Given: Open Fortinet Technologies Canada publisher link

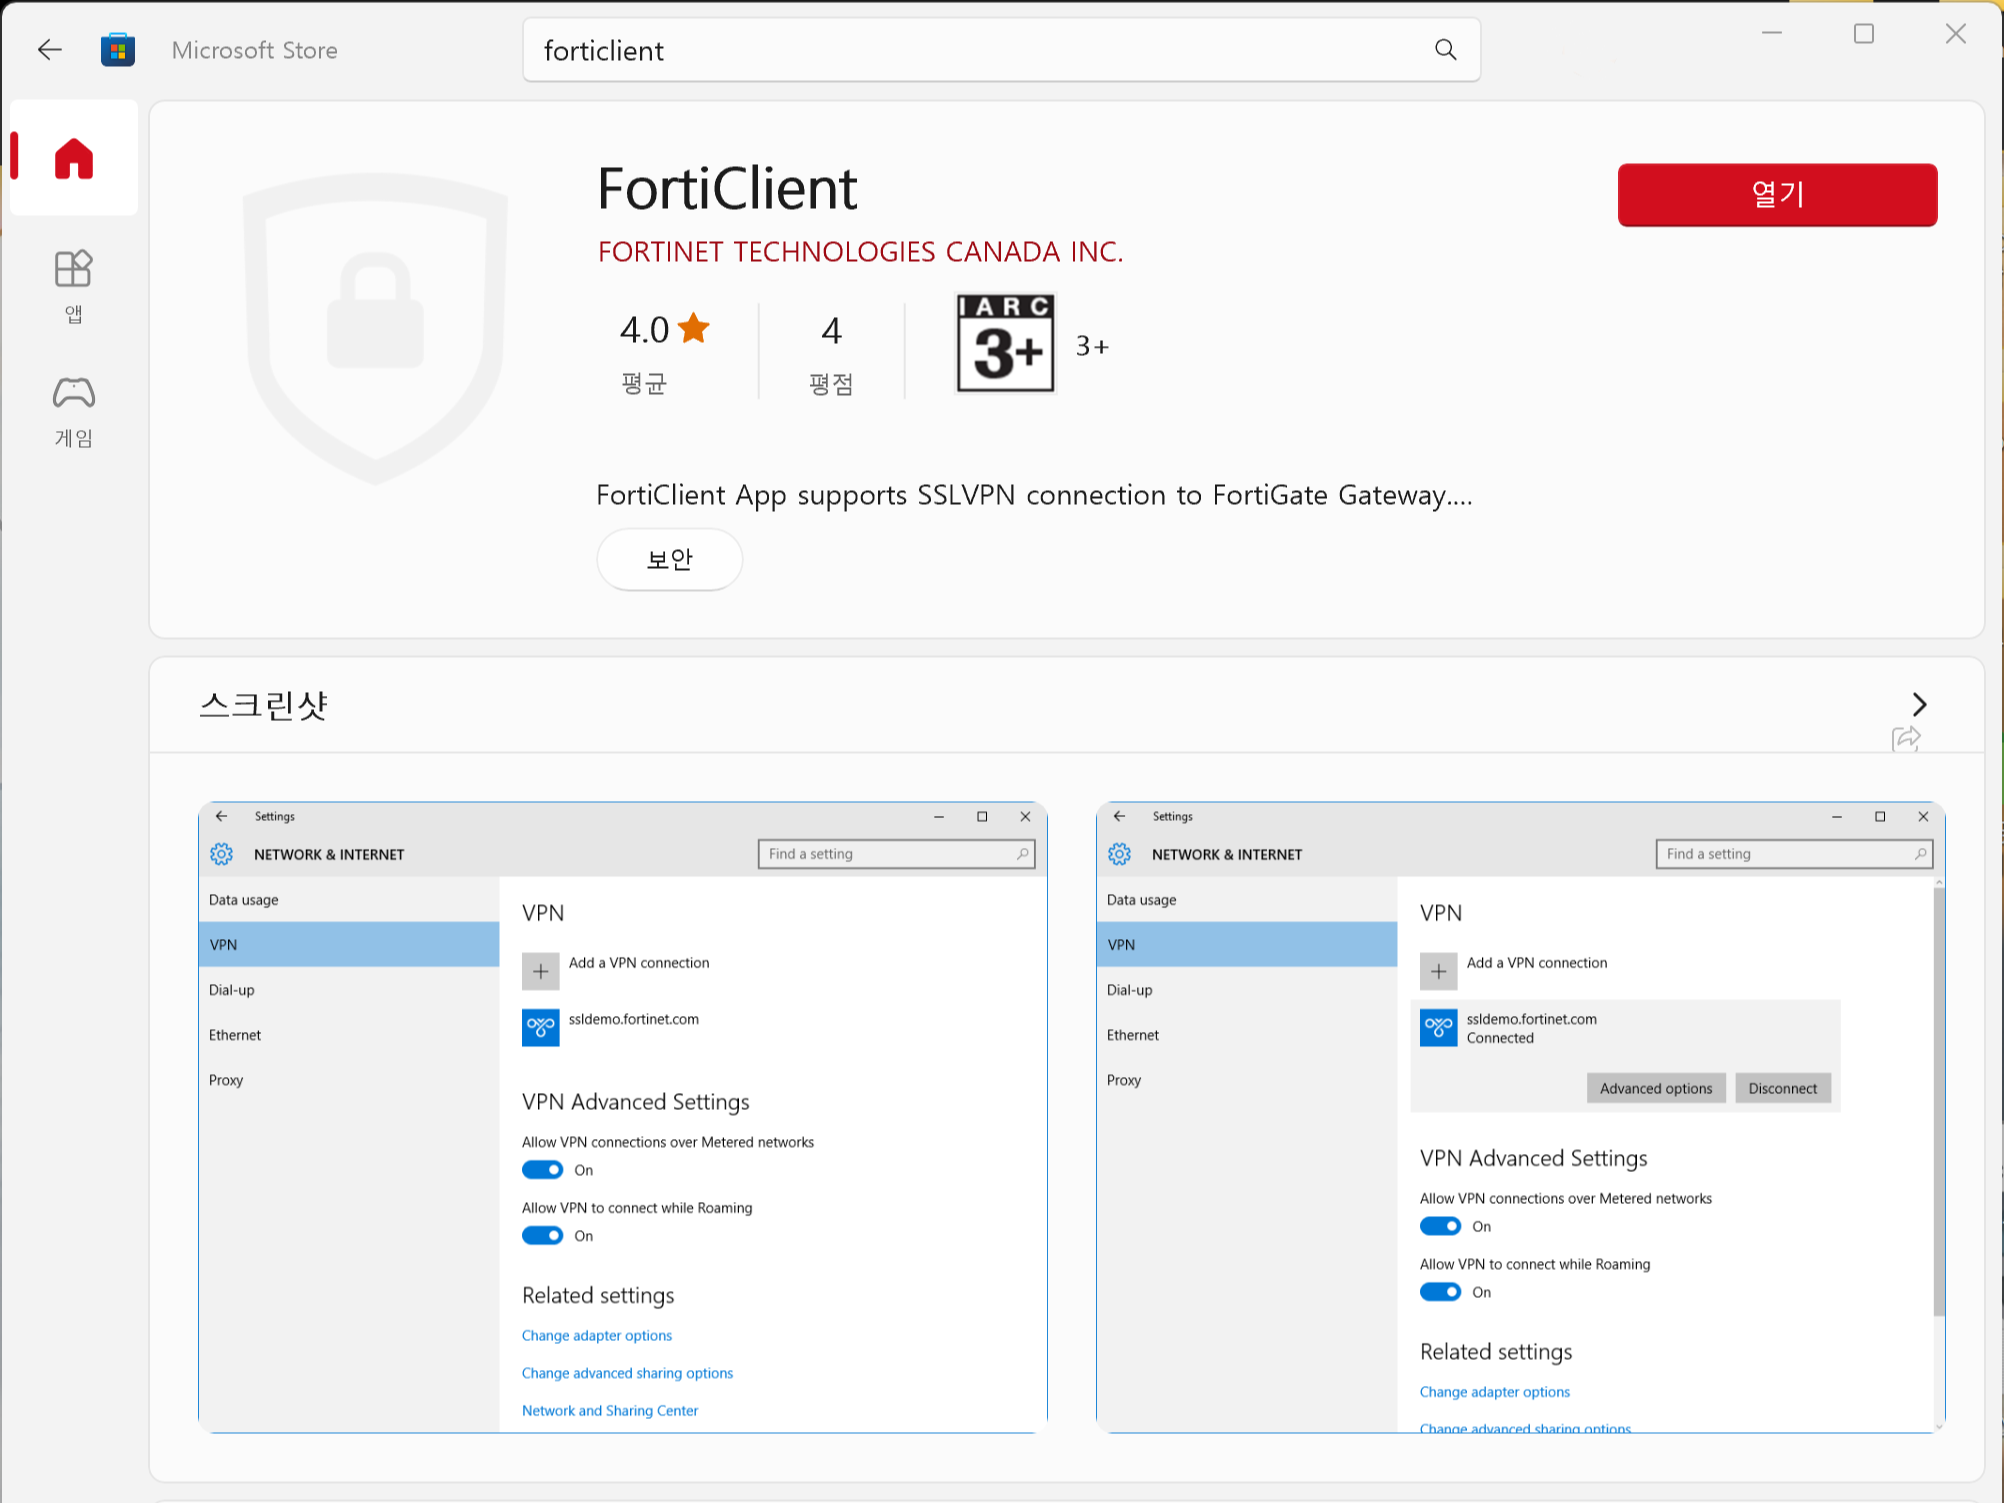Looking at the screenshot, I should (860, 252).
